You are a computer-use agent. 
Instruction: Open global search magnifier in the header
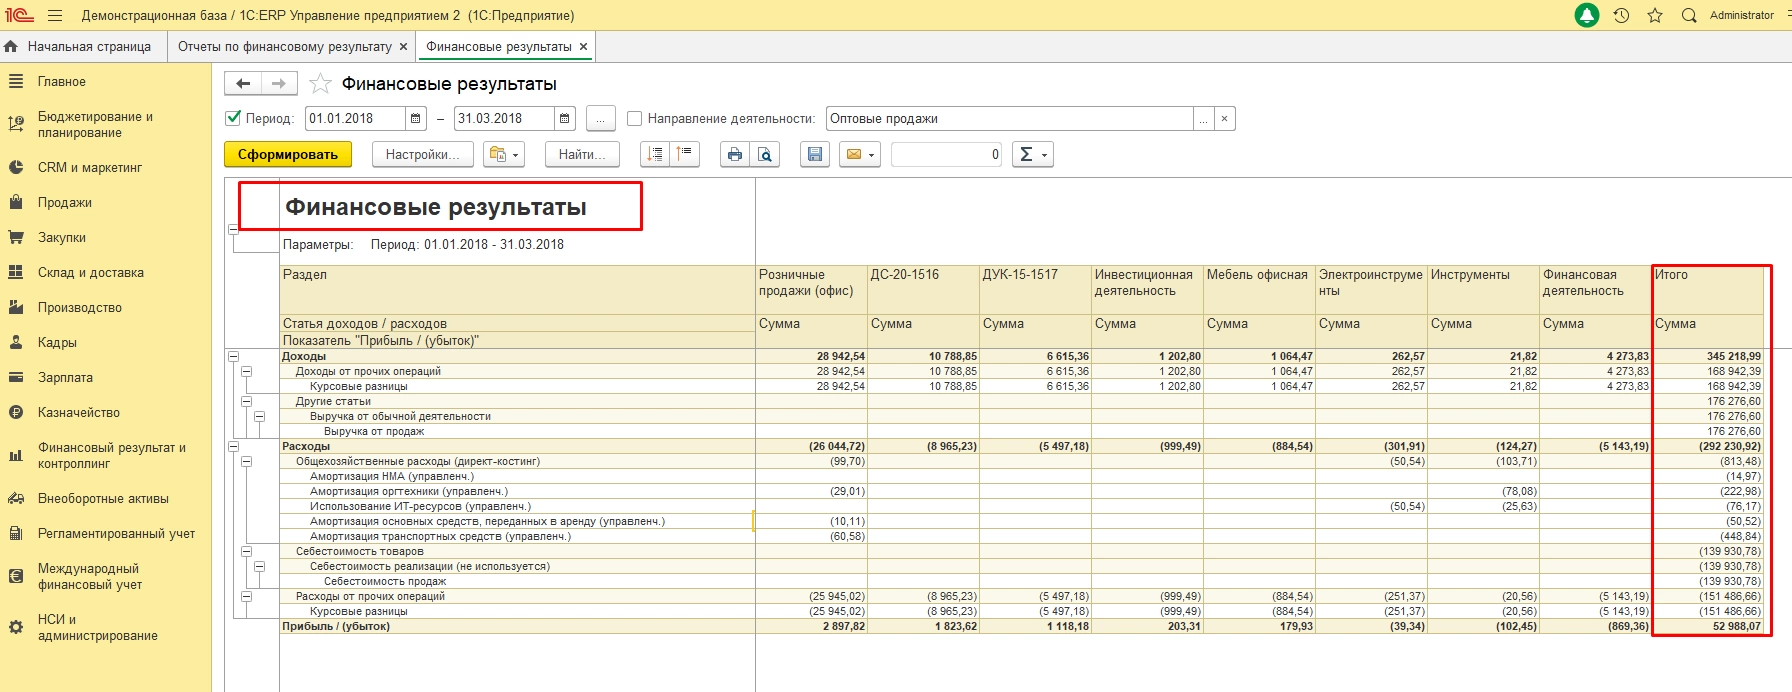[x=1689, y=16]
